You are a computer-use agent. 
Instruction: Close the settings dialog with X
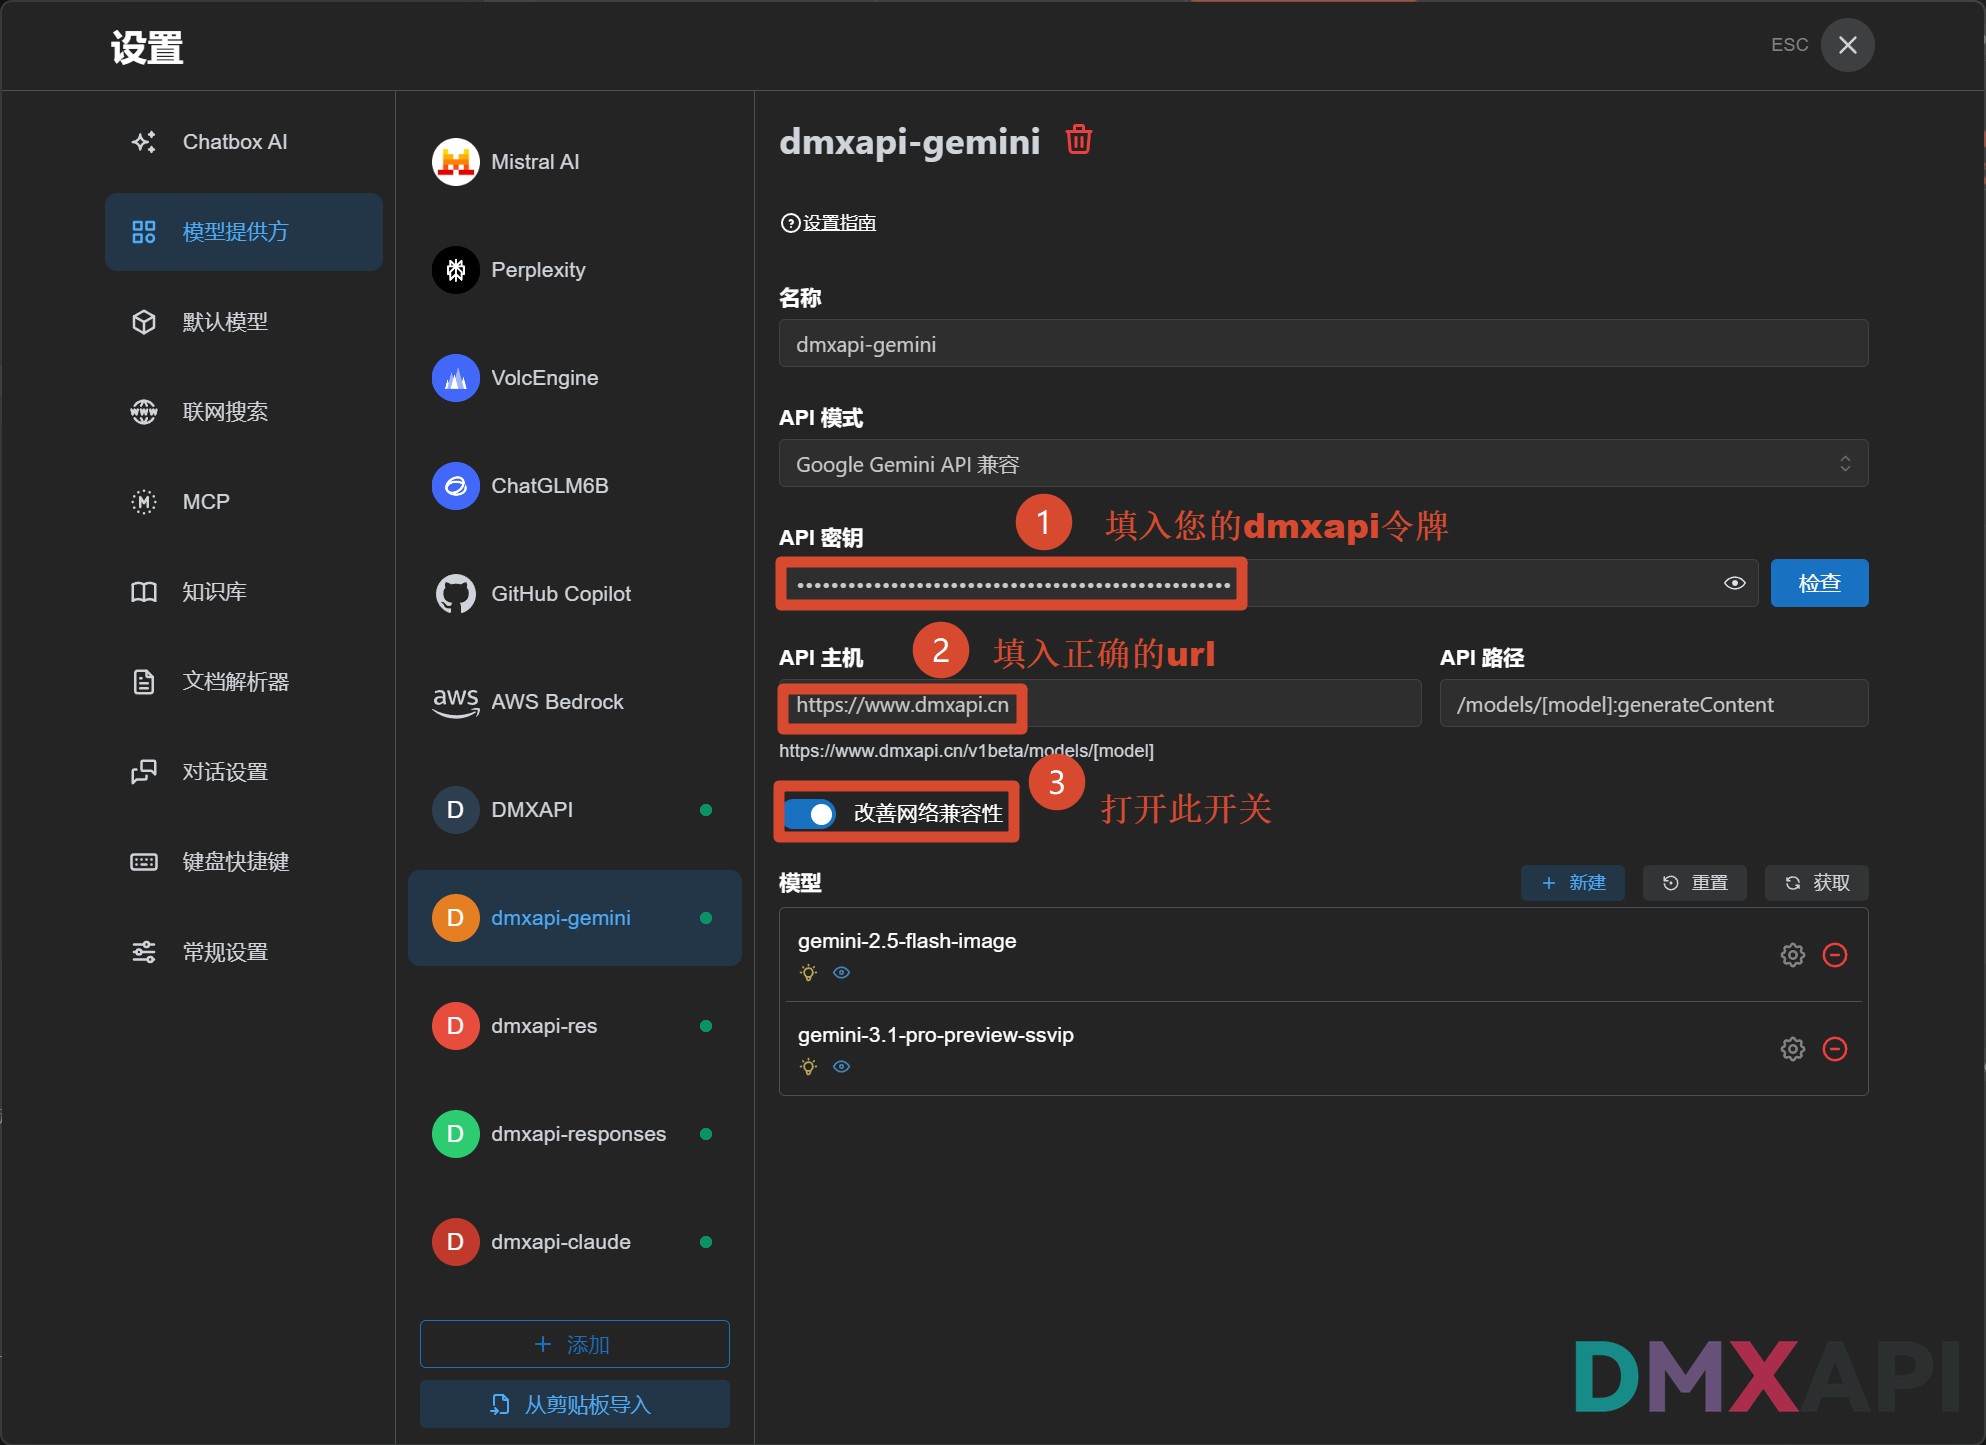click(1847, 45)
